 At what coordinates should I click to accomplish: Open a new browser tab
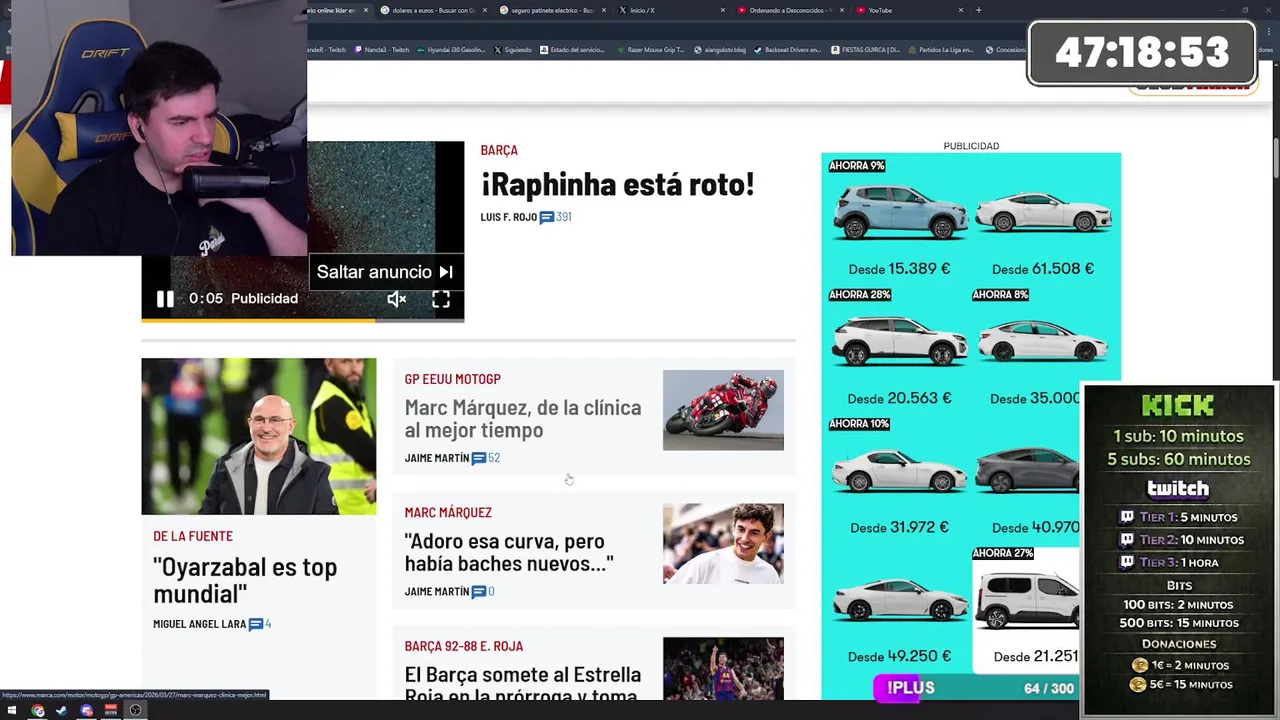978,10
